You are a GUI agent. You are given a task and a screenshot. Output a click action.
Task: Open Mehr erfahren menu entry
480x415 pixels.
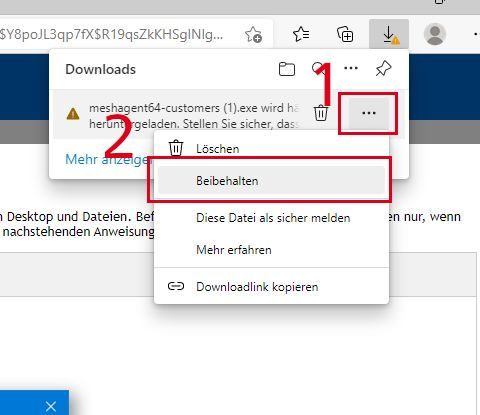click(271, 250)
